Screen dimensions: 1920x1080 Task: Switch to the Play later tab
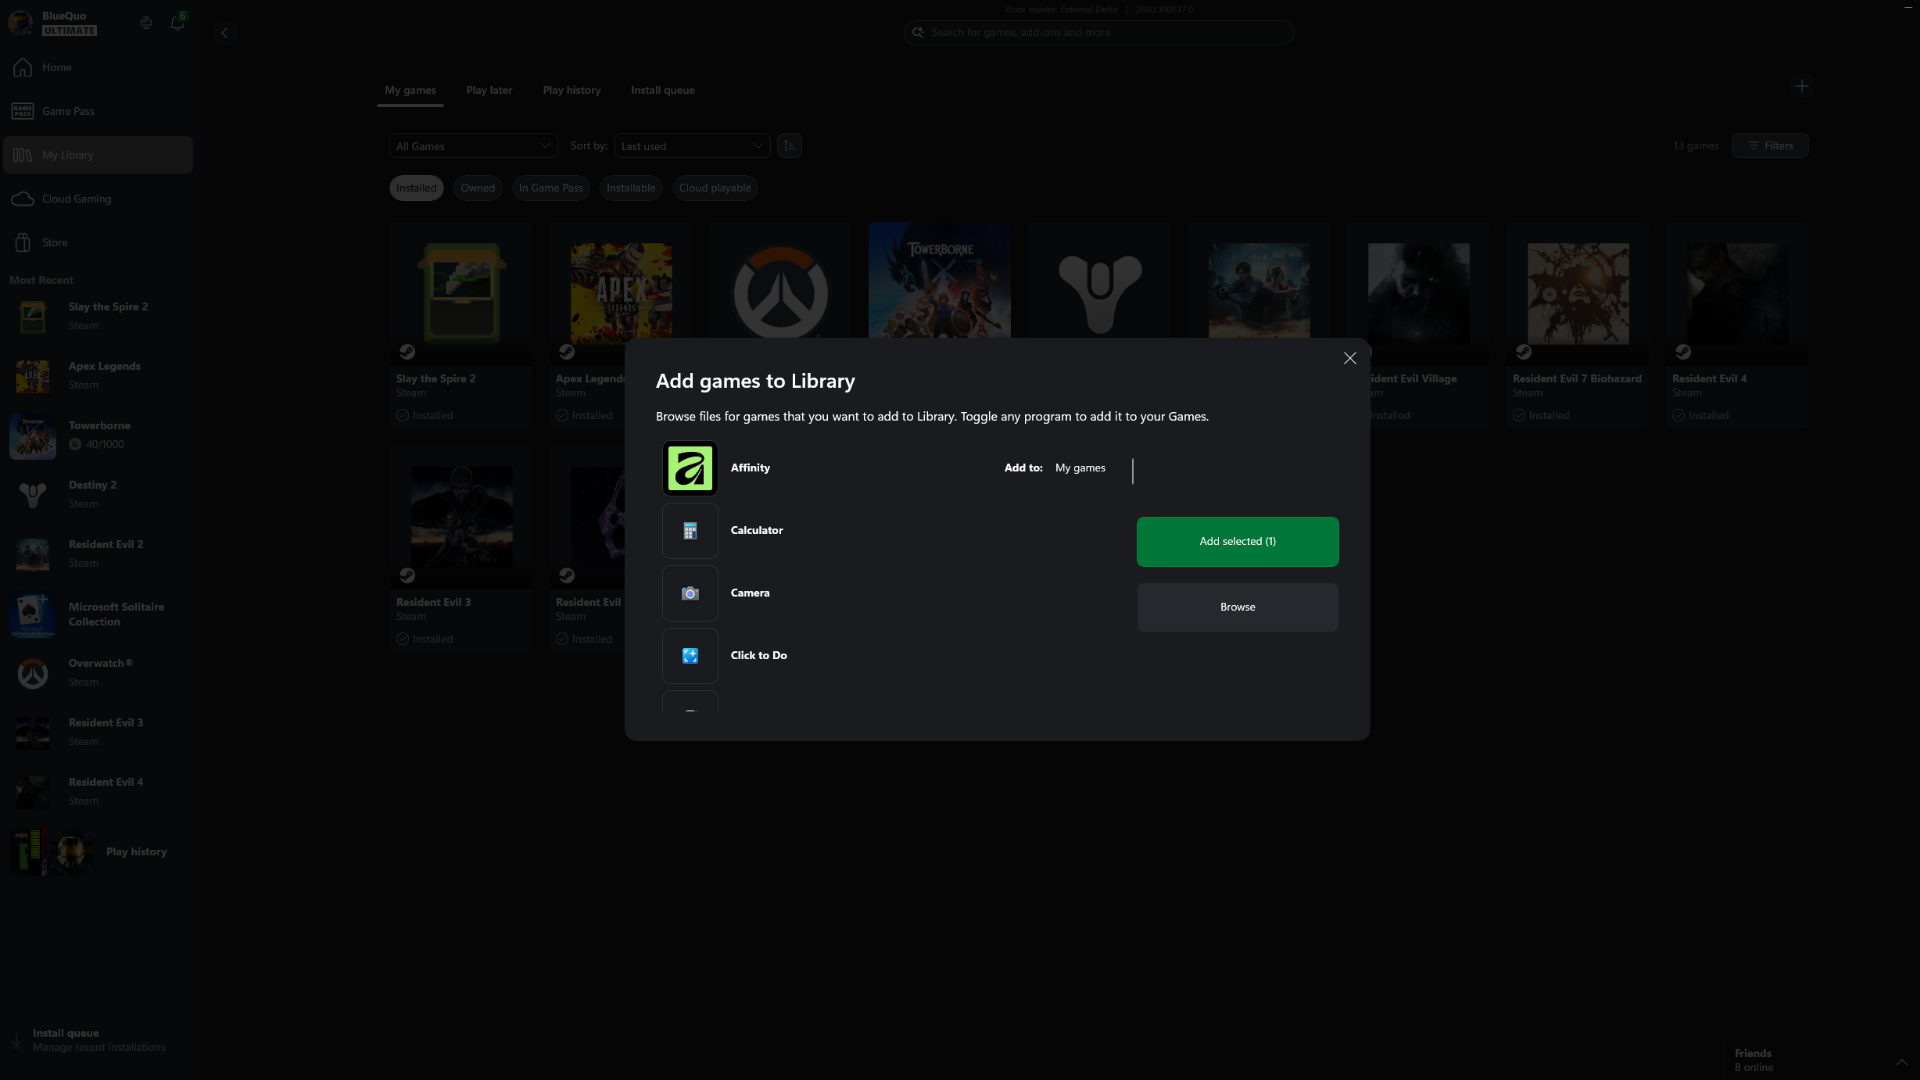point(489,90)
